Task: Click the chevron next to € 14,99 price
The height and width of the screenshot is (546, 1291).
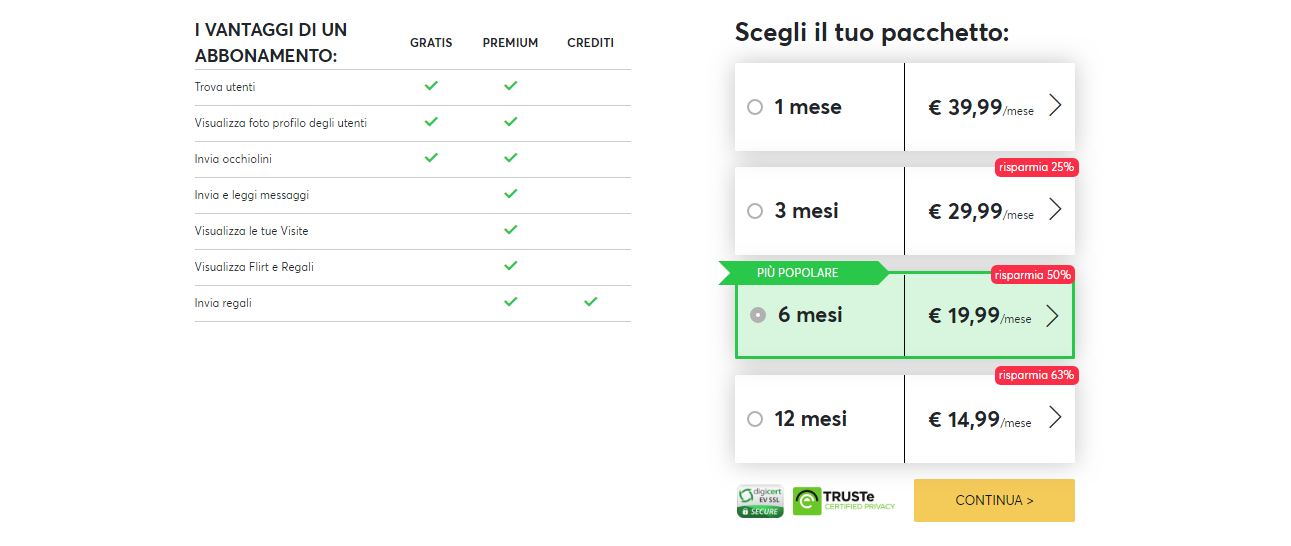Action: (1054, 418)
